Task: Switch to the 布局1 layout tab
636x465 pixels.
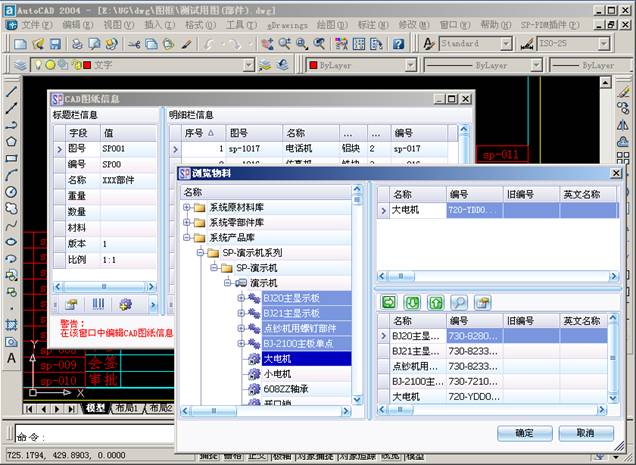Action: point(126,408)
